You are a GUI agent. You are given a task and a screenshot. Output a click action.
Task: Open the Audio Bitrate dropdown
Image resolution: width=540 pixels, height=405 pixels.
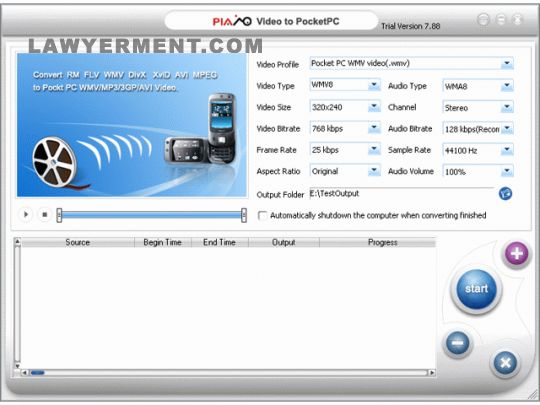[x=507, y=128]
